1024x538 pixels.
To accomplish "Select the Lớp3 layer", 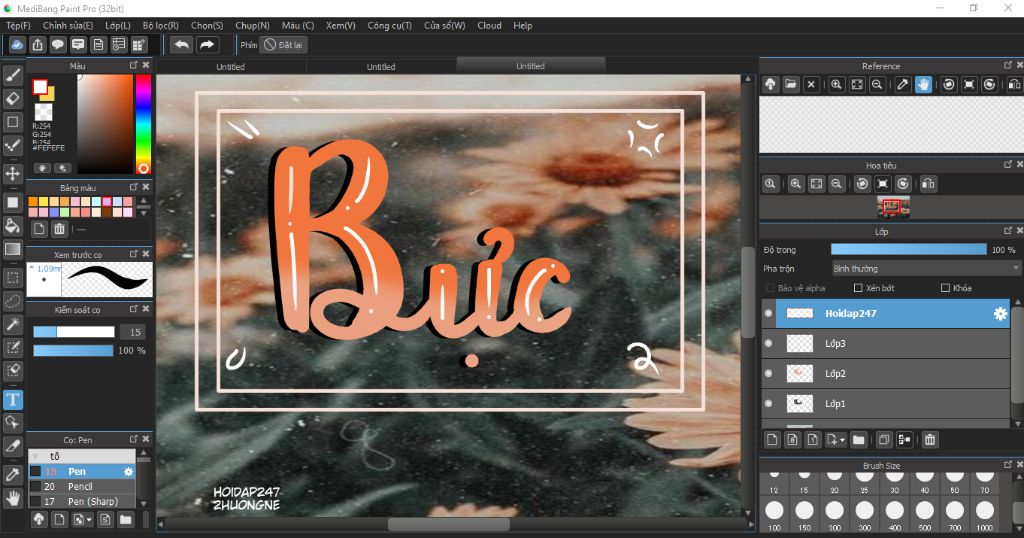I will pyautogui.click(x=886, y=343).
